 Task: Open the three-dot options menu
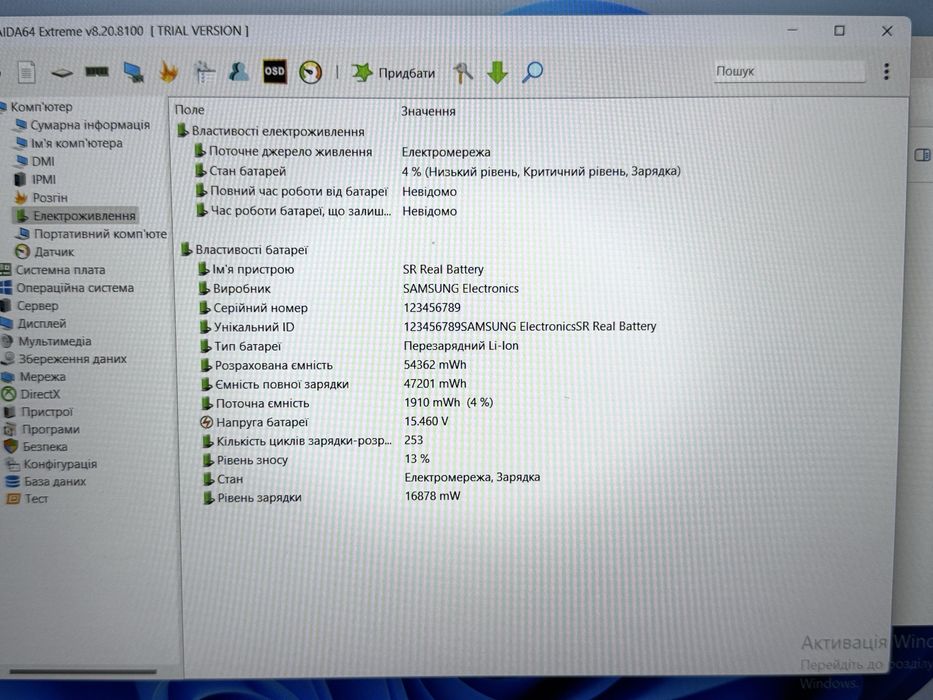pyautogui.click(x=886, y=71)
